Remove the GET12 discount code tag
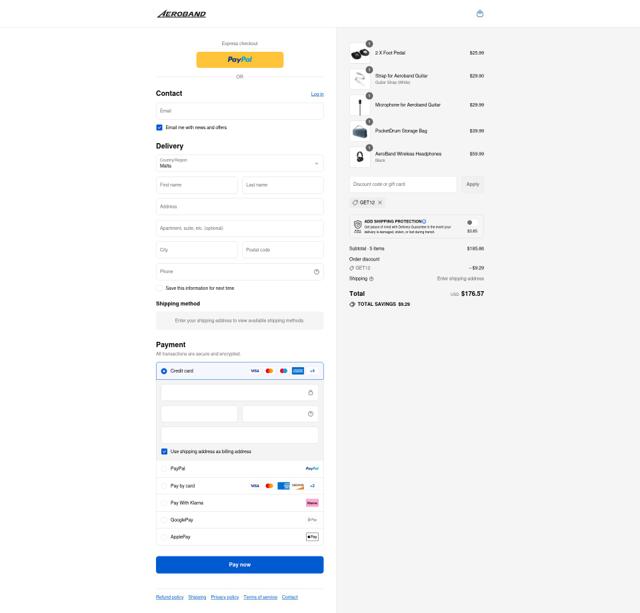The height and width of the screenshot is (613, 640). (380, 202)
